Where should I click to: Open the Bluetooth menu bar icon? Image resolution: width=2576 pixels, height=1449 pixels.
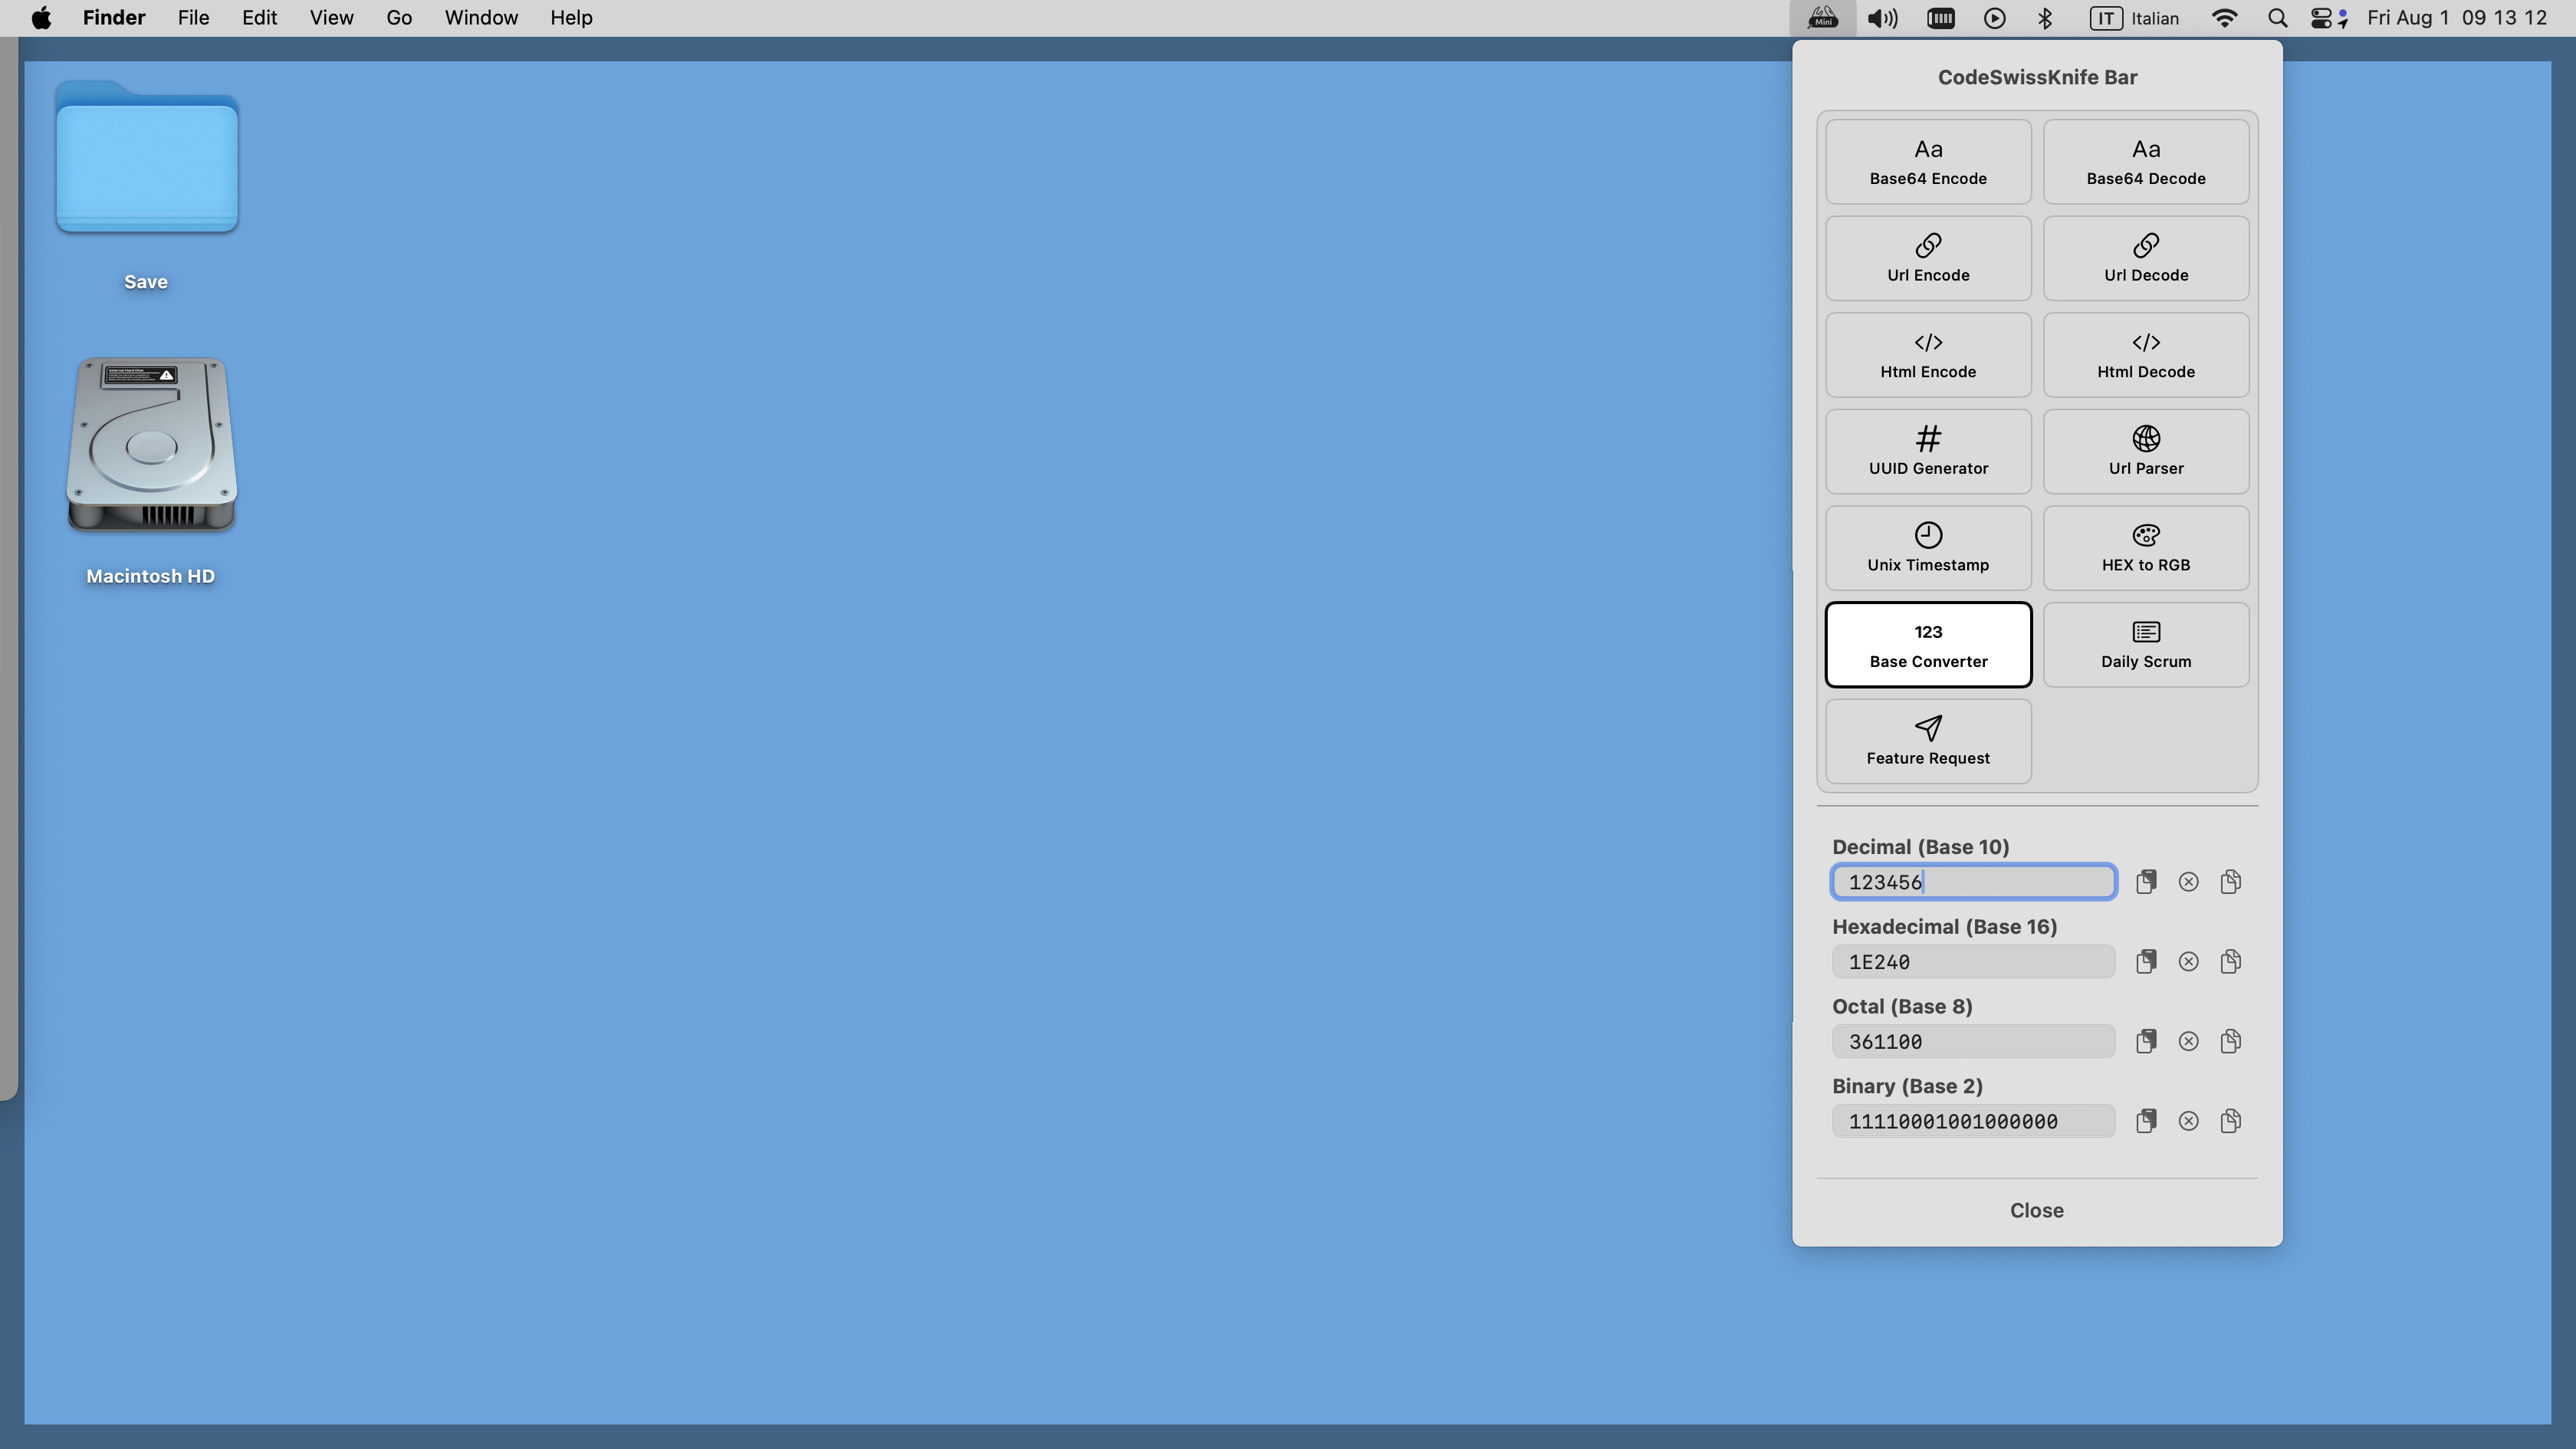coord(2045,18)
